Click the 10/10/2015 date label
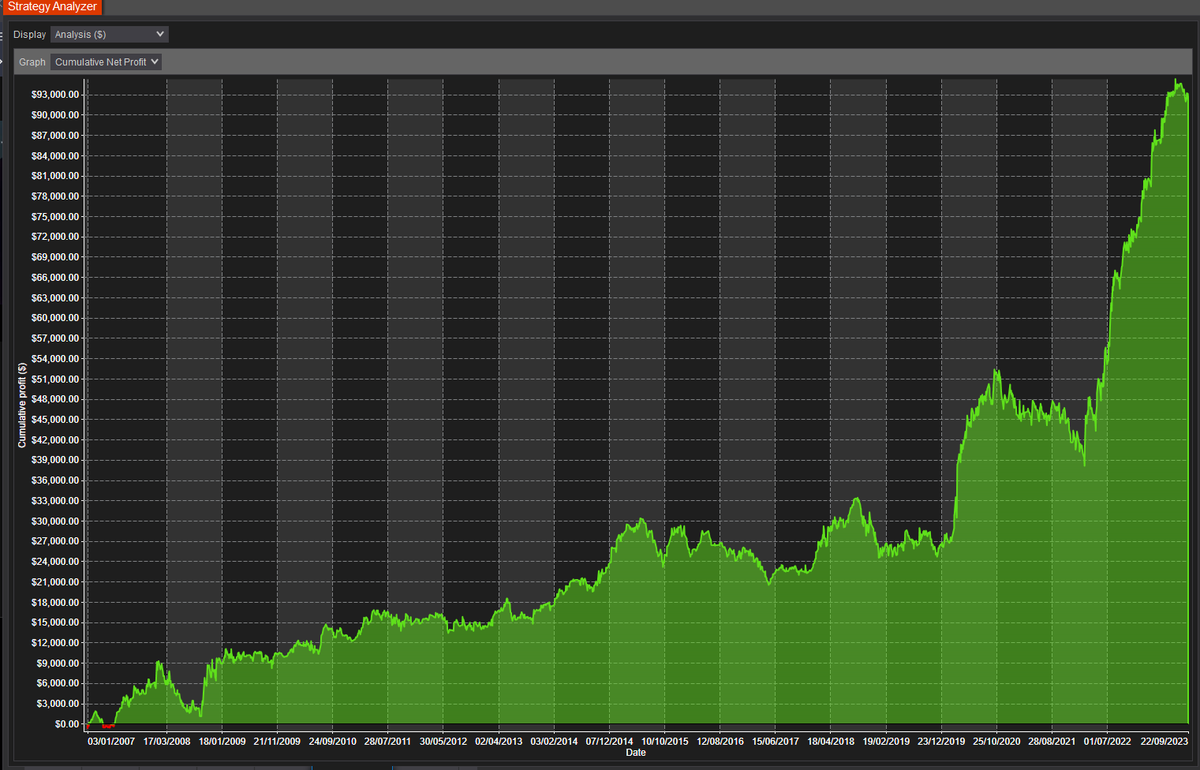 pos(664,741)
